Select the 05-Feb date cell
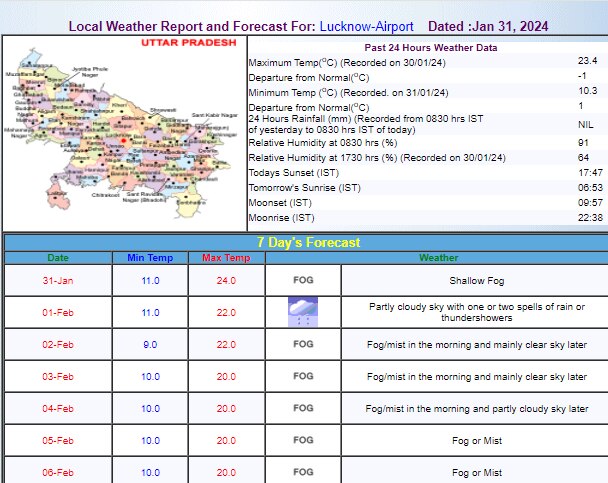 [x=58, y=440]
